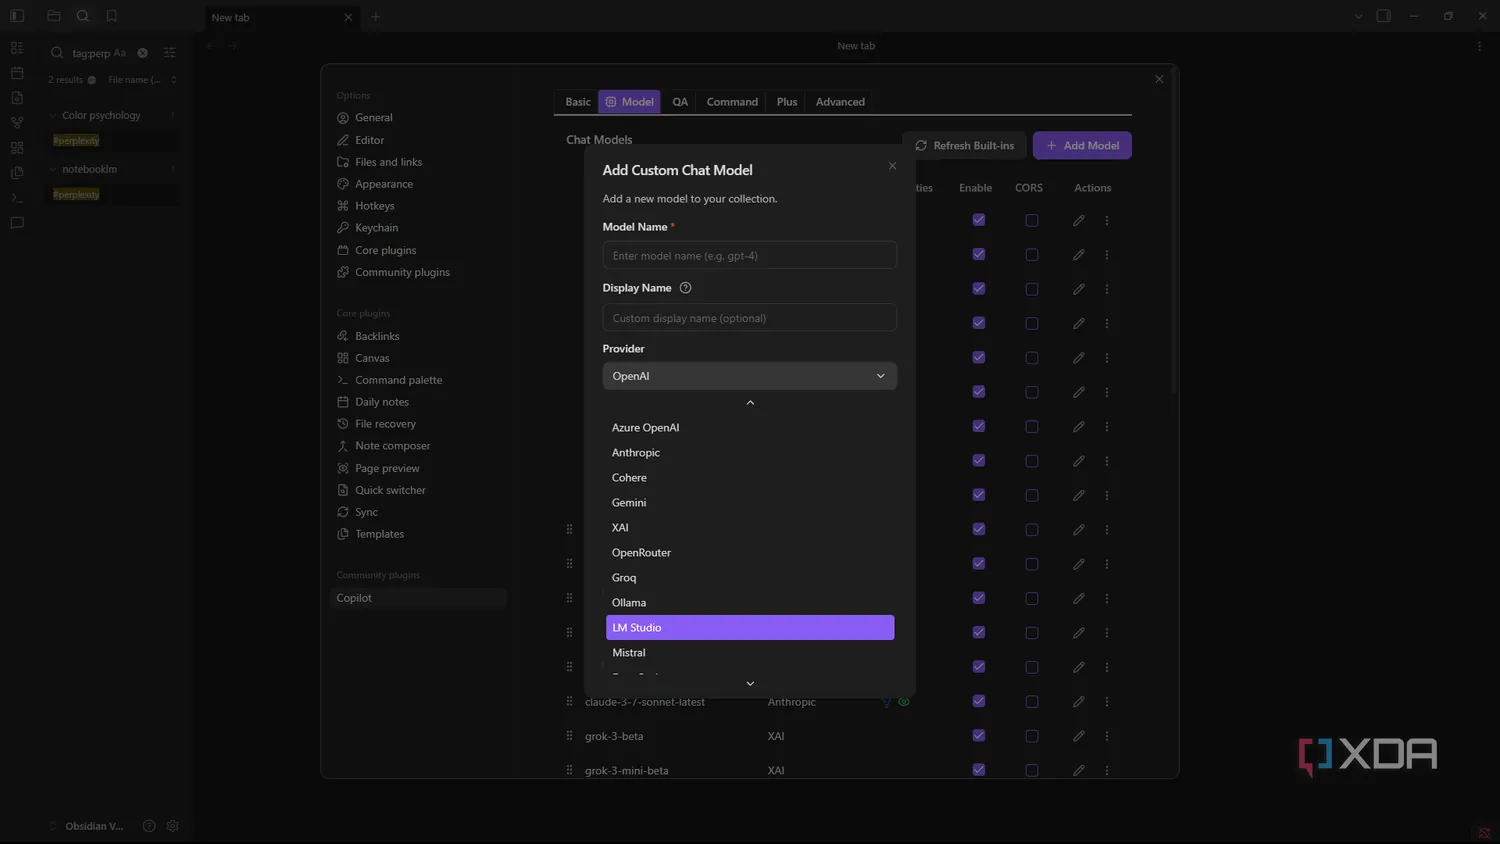Image resolution: width=1500 pixels, height=844 pixels.
Task: Open more options for grok-3-beta row
Action: point(1107,736)
